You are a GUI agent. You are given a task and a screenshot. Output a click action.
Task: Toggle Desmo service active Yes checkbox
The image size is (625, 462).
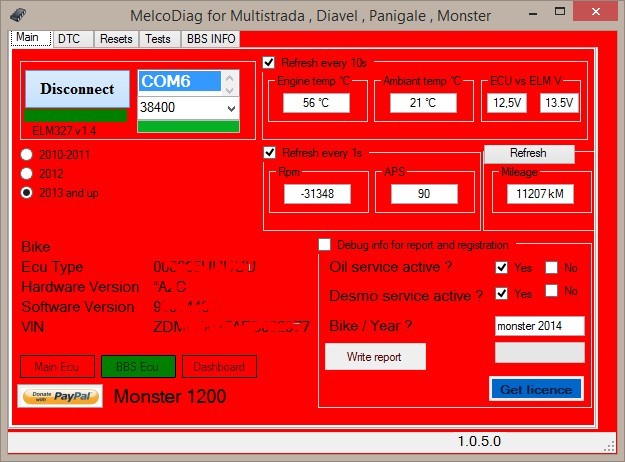coord(501,293)
